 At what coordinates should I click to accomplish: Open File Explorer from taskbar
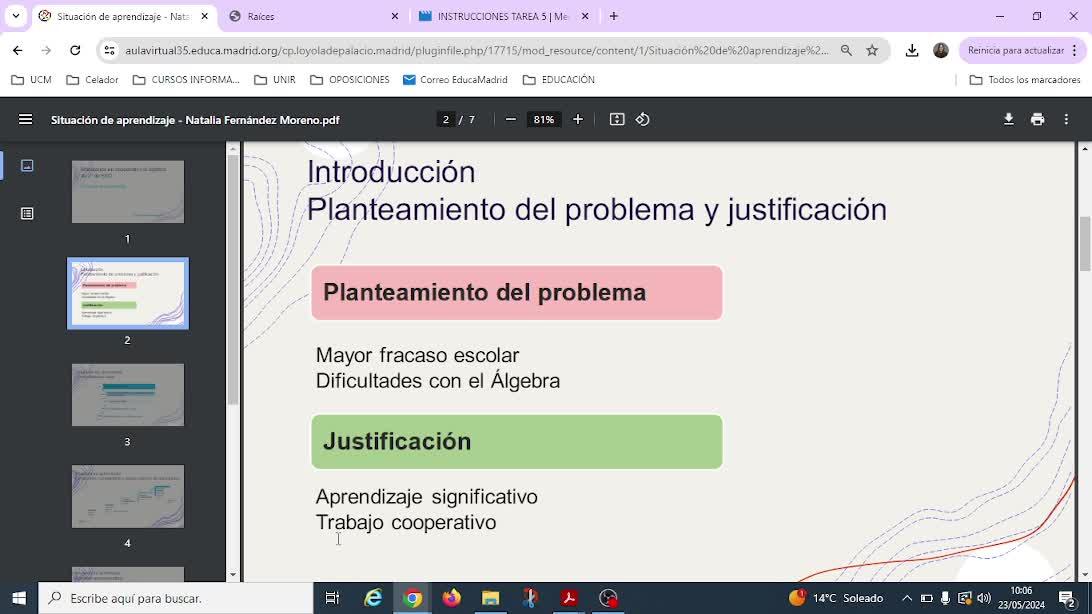coord(490,598)
